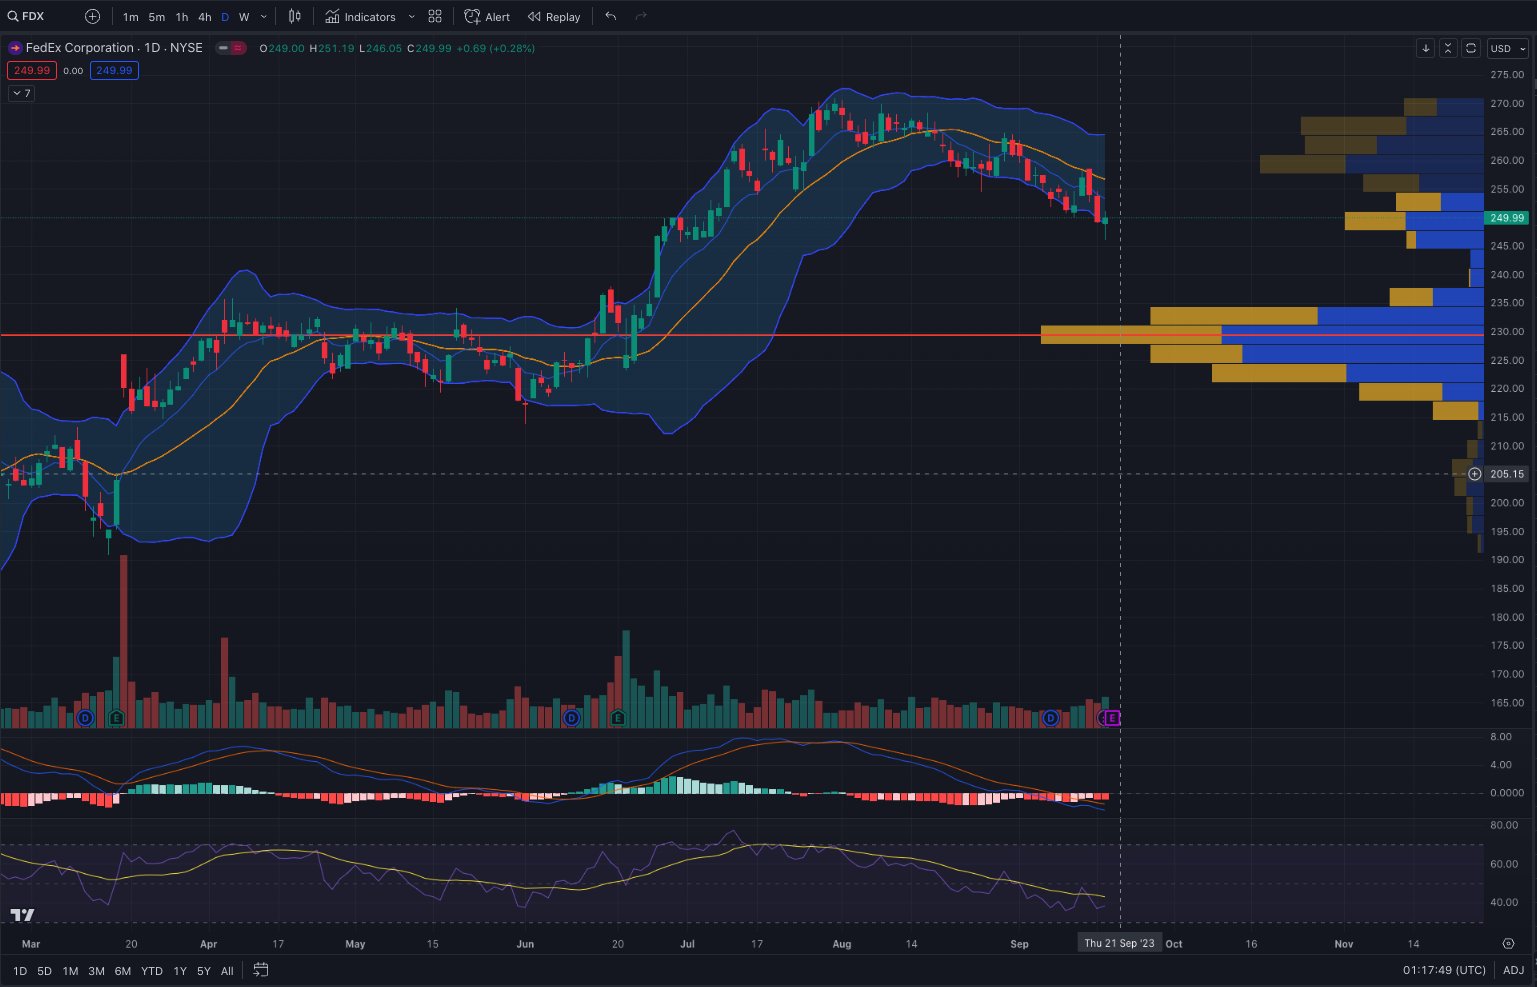Open the indicator templates grid icon
1537x987 pixels.
coord(435,17)
